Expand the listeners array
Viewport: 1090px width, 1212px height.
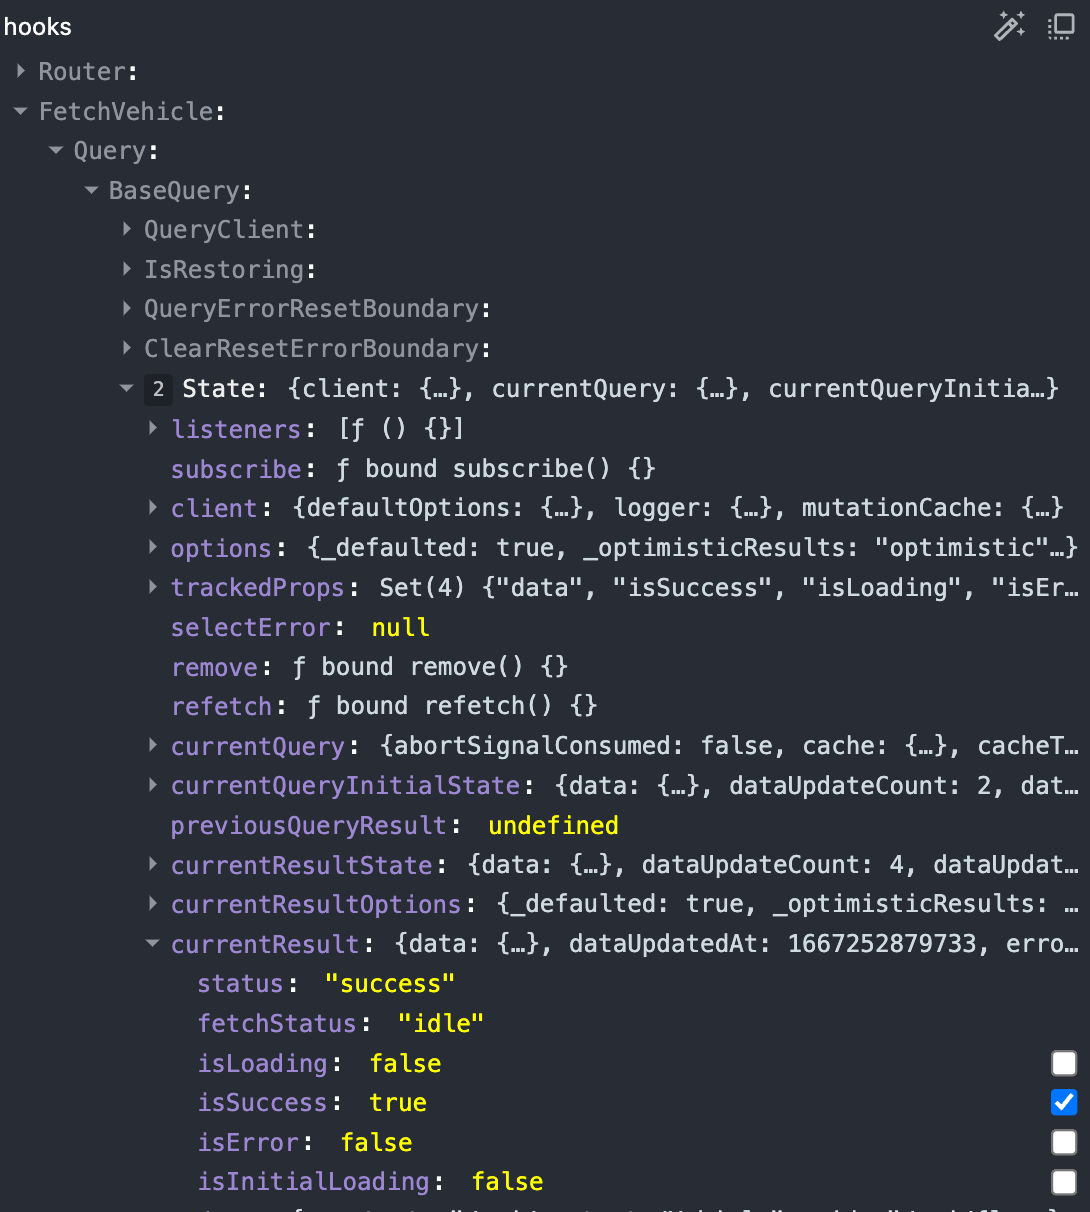click(x=153, y=428)
